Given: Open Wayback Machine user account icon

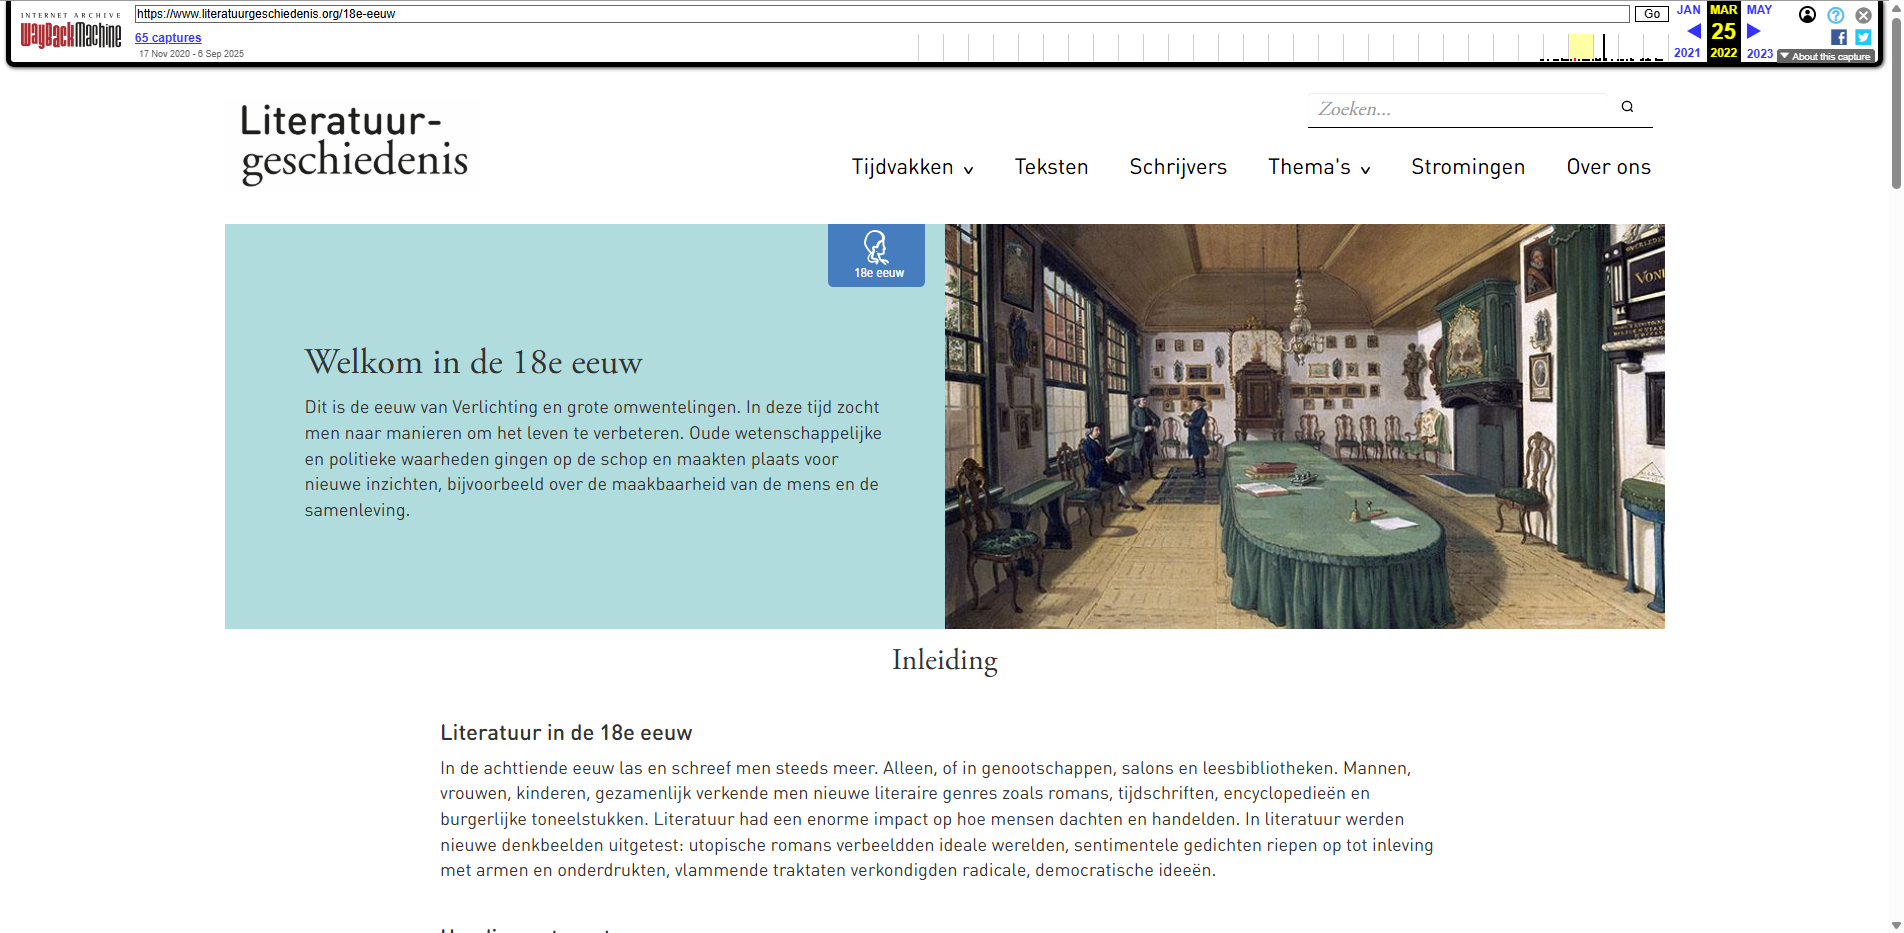Looking at the screenshot, I should 1807,15.
